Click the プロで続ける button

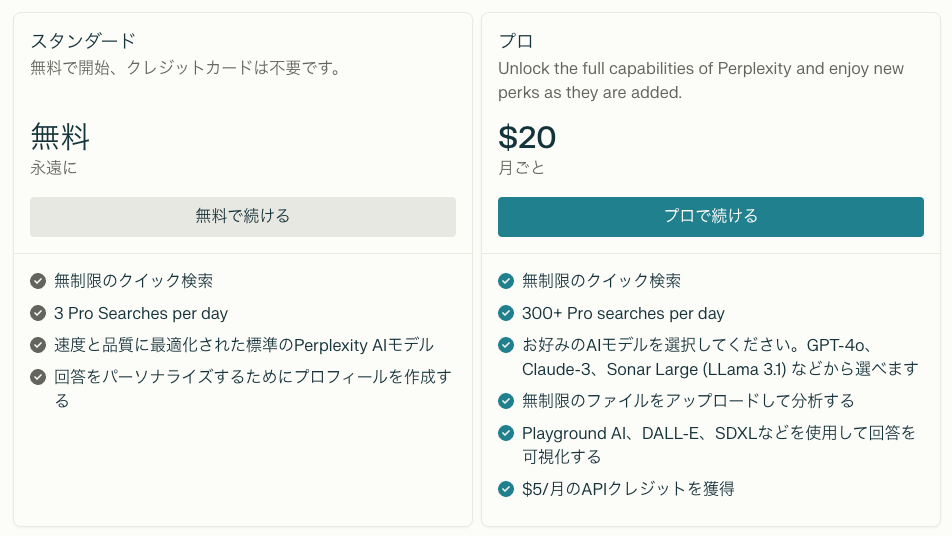[710, 216]
